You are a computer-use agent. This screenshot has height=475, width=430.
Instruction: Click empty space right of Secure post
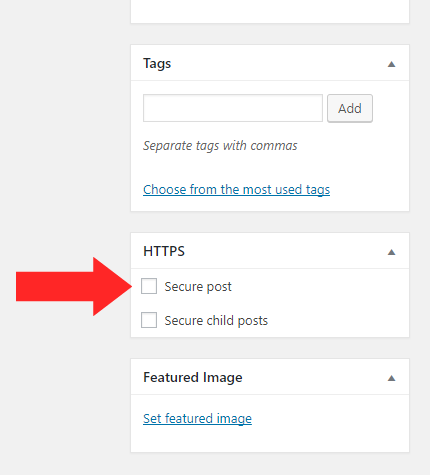(320, 287)
